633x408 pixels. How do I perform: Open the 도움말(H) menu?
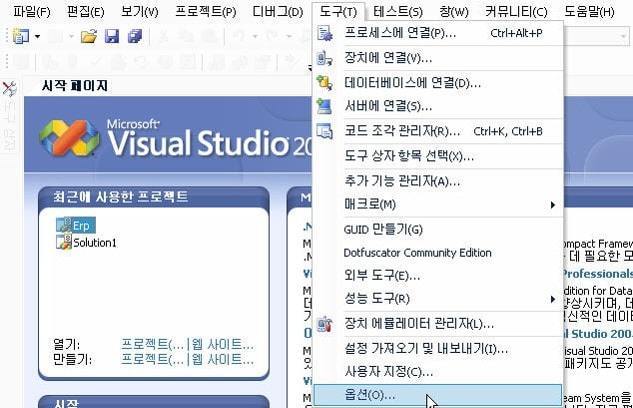click(x=589, y=11)
